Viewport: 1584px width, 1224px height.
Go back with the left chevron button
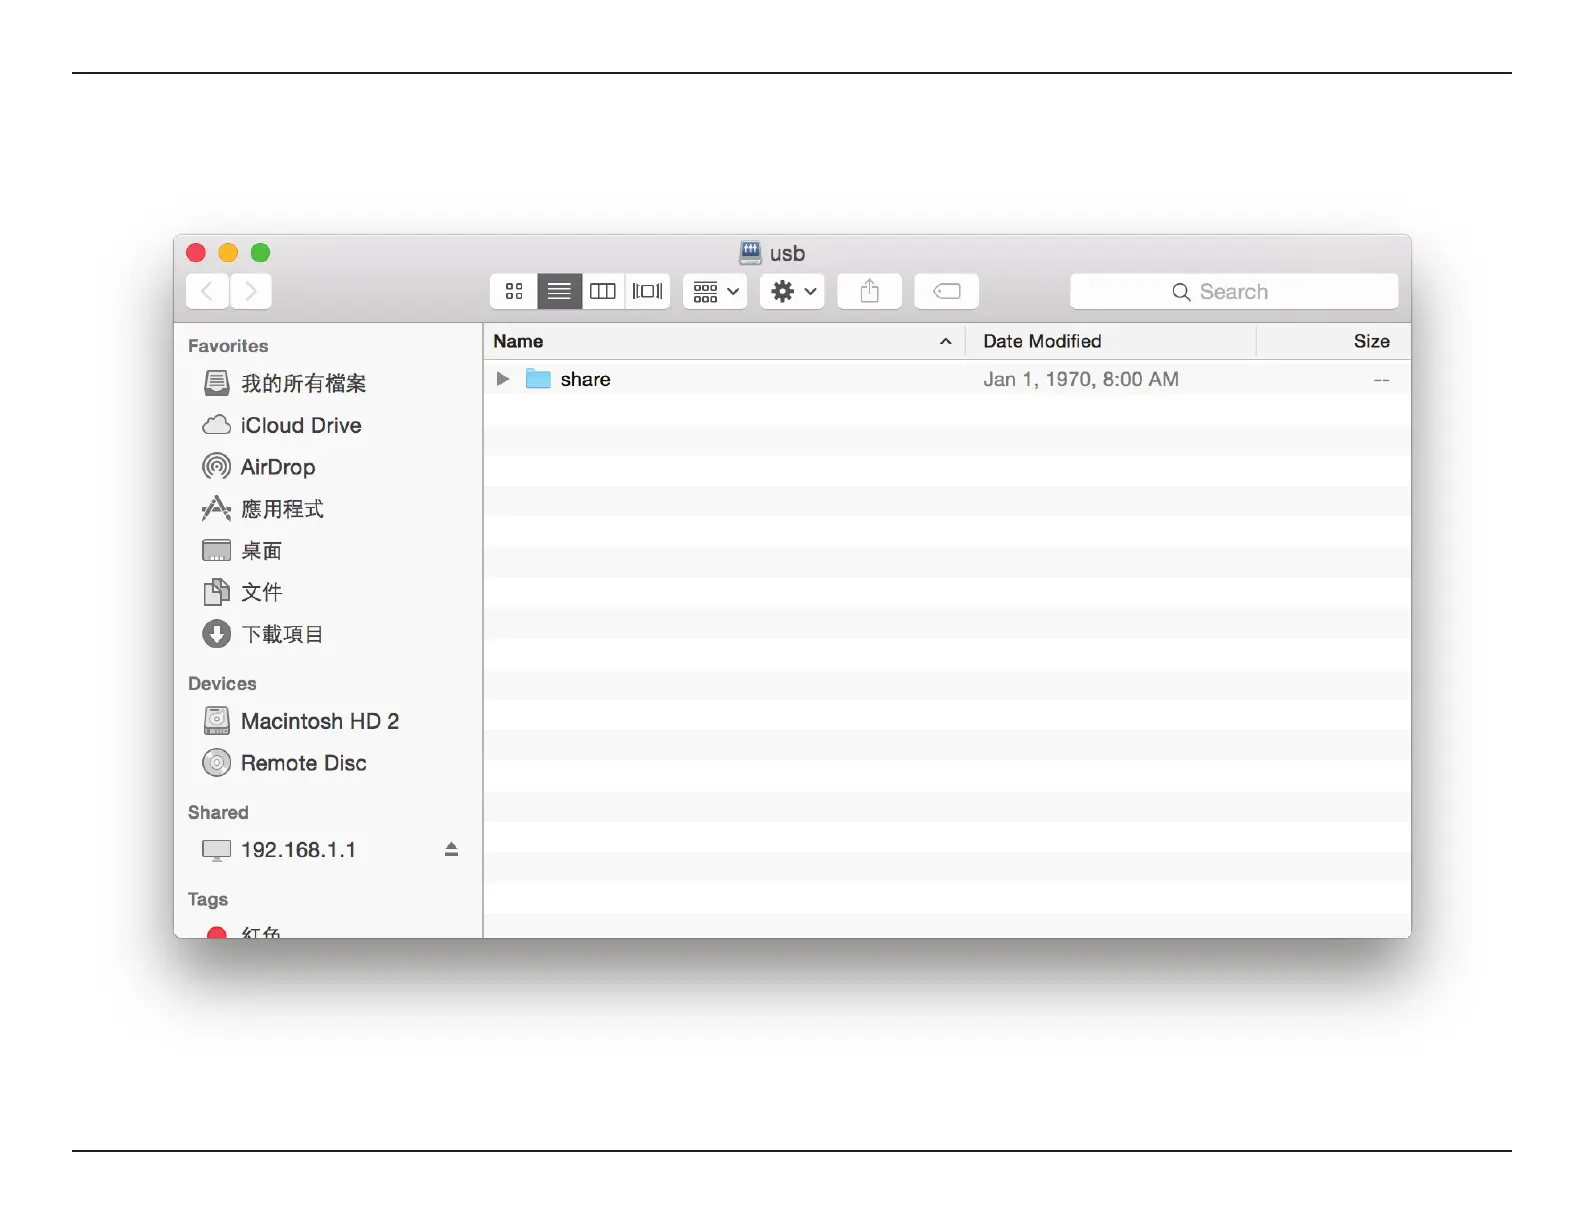208,291
